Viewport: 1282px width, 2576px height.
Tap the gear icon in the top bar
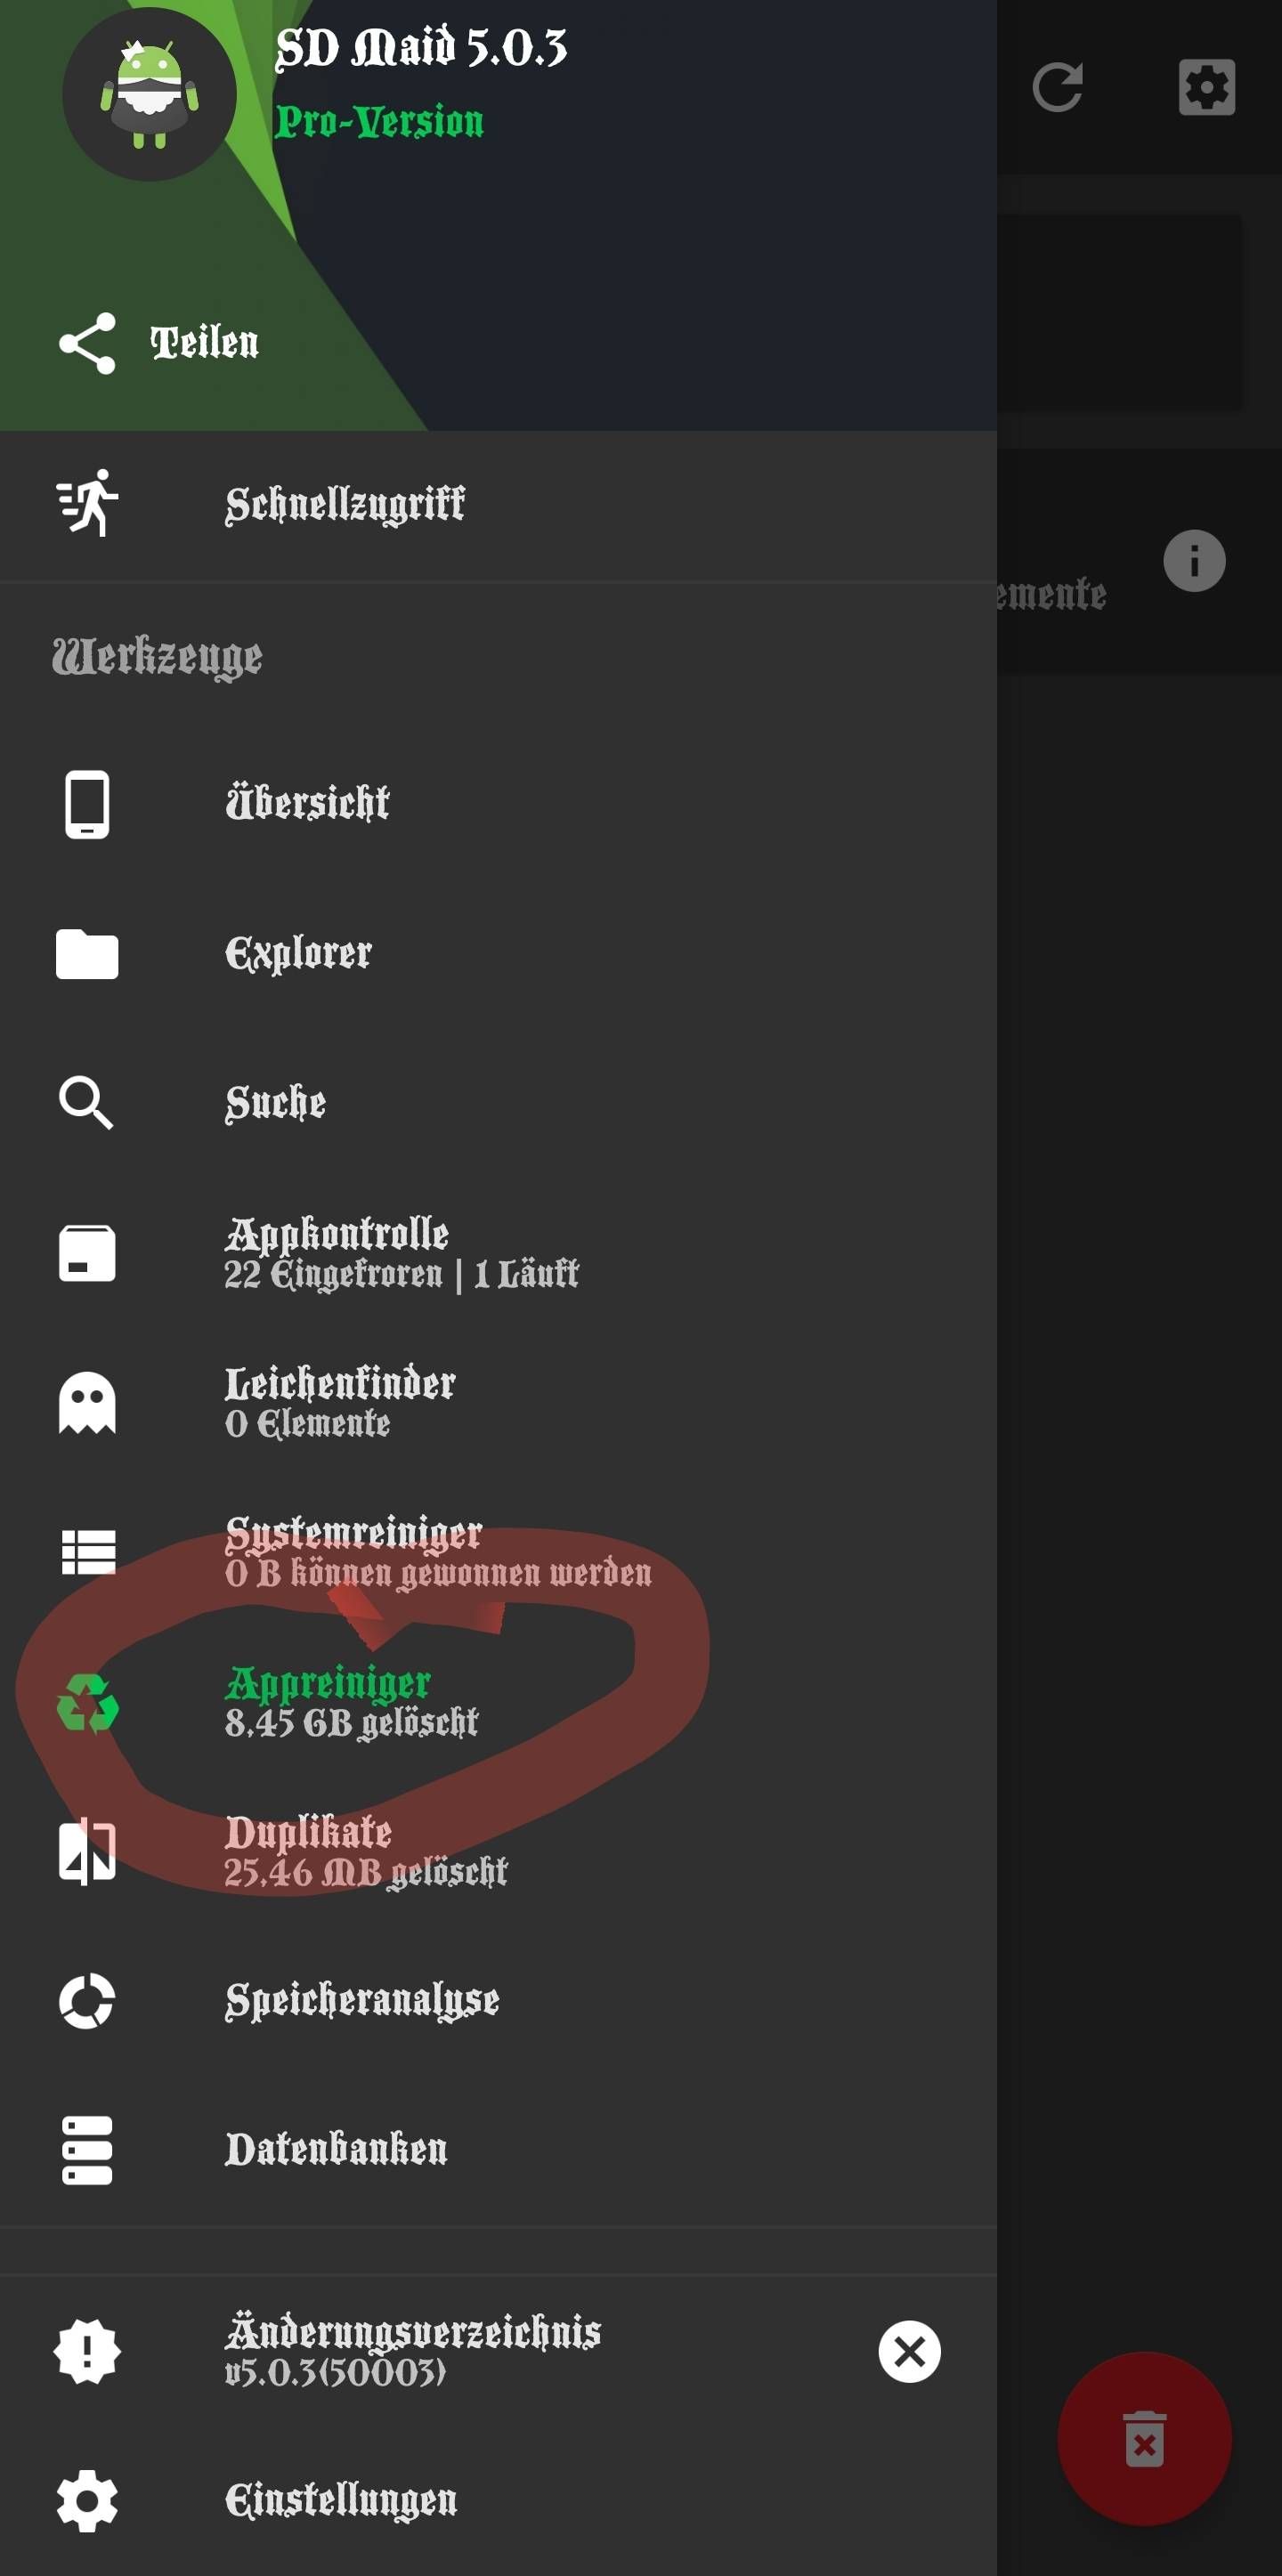1206,88
